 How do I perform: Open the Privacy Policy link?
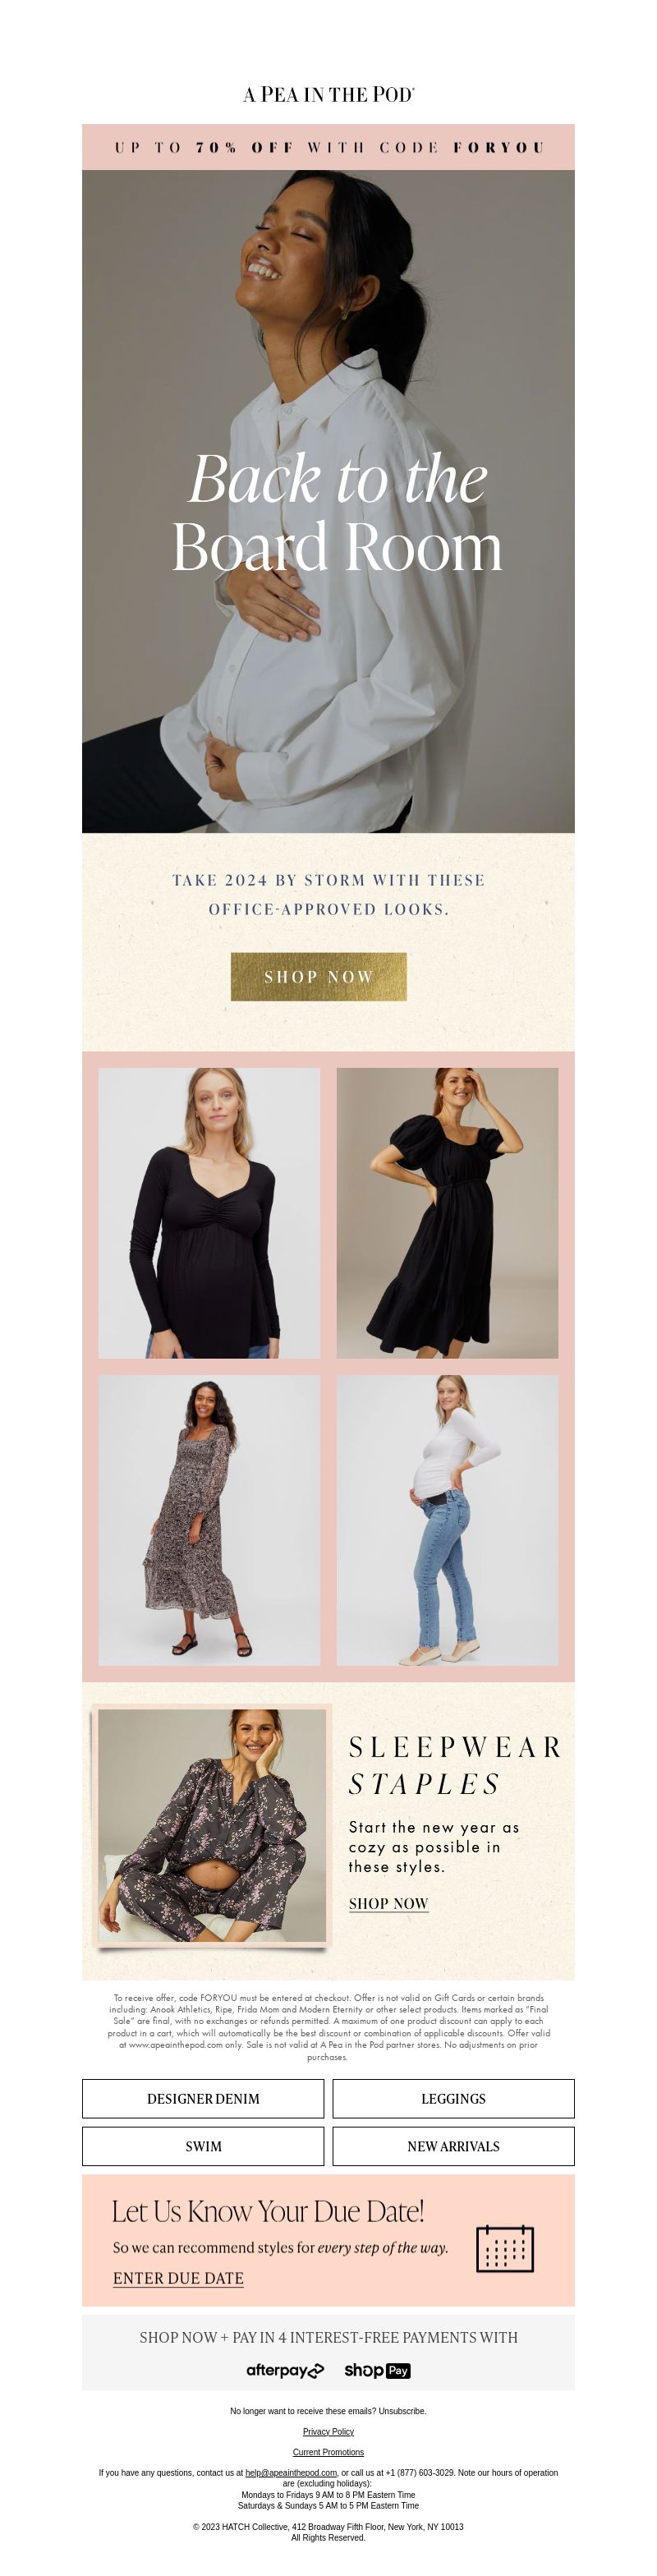pos(328,2431)
